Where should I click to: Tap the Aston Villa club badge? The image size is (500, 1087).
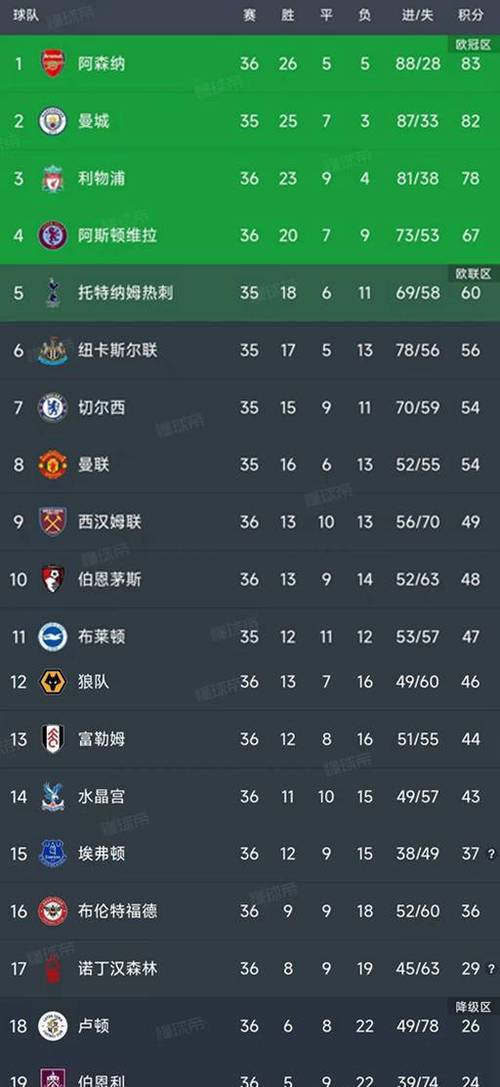53,236
